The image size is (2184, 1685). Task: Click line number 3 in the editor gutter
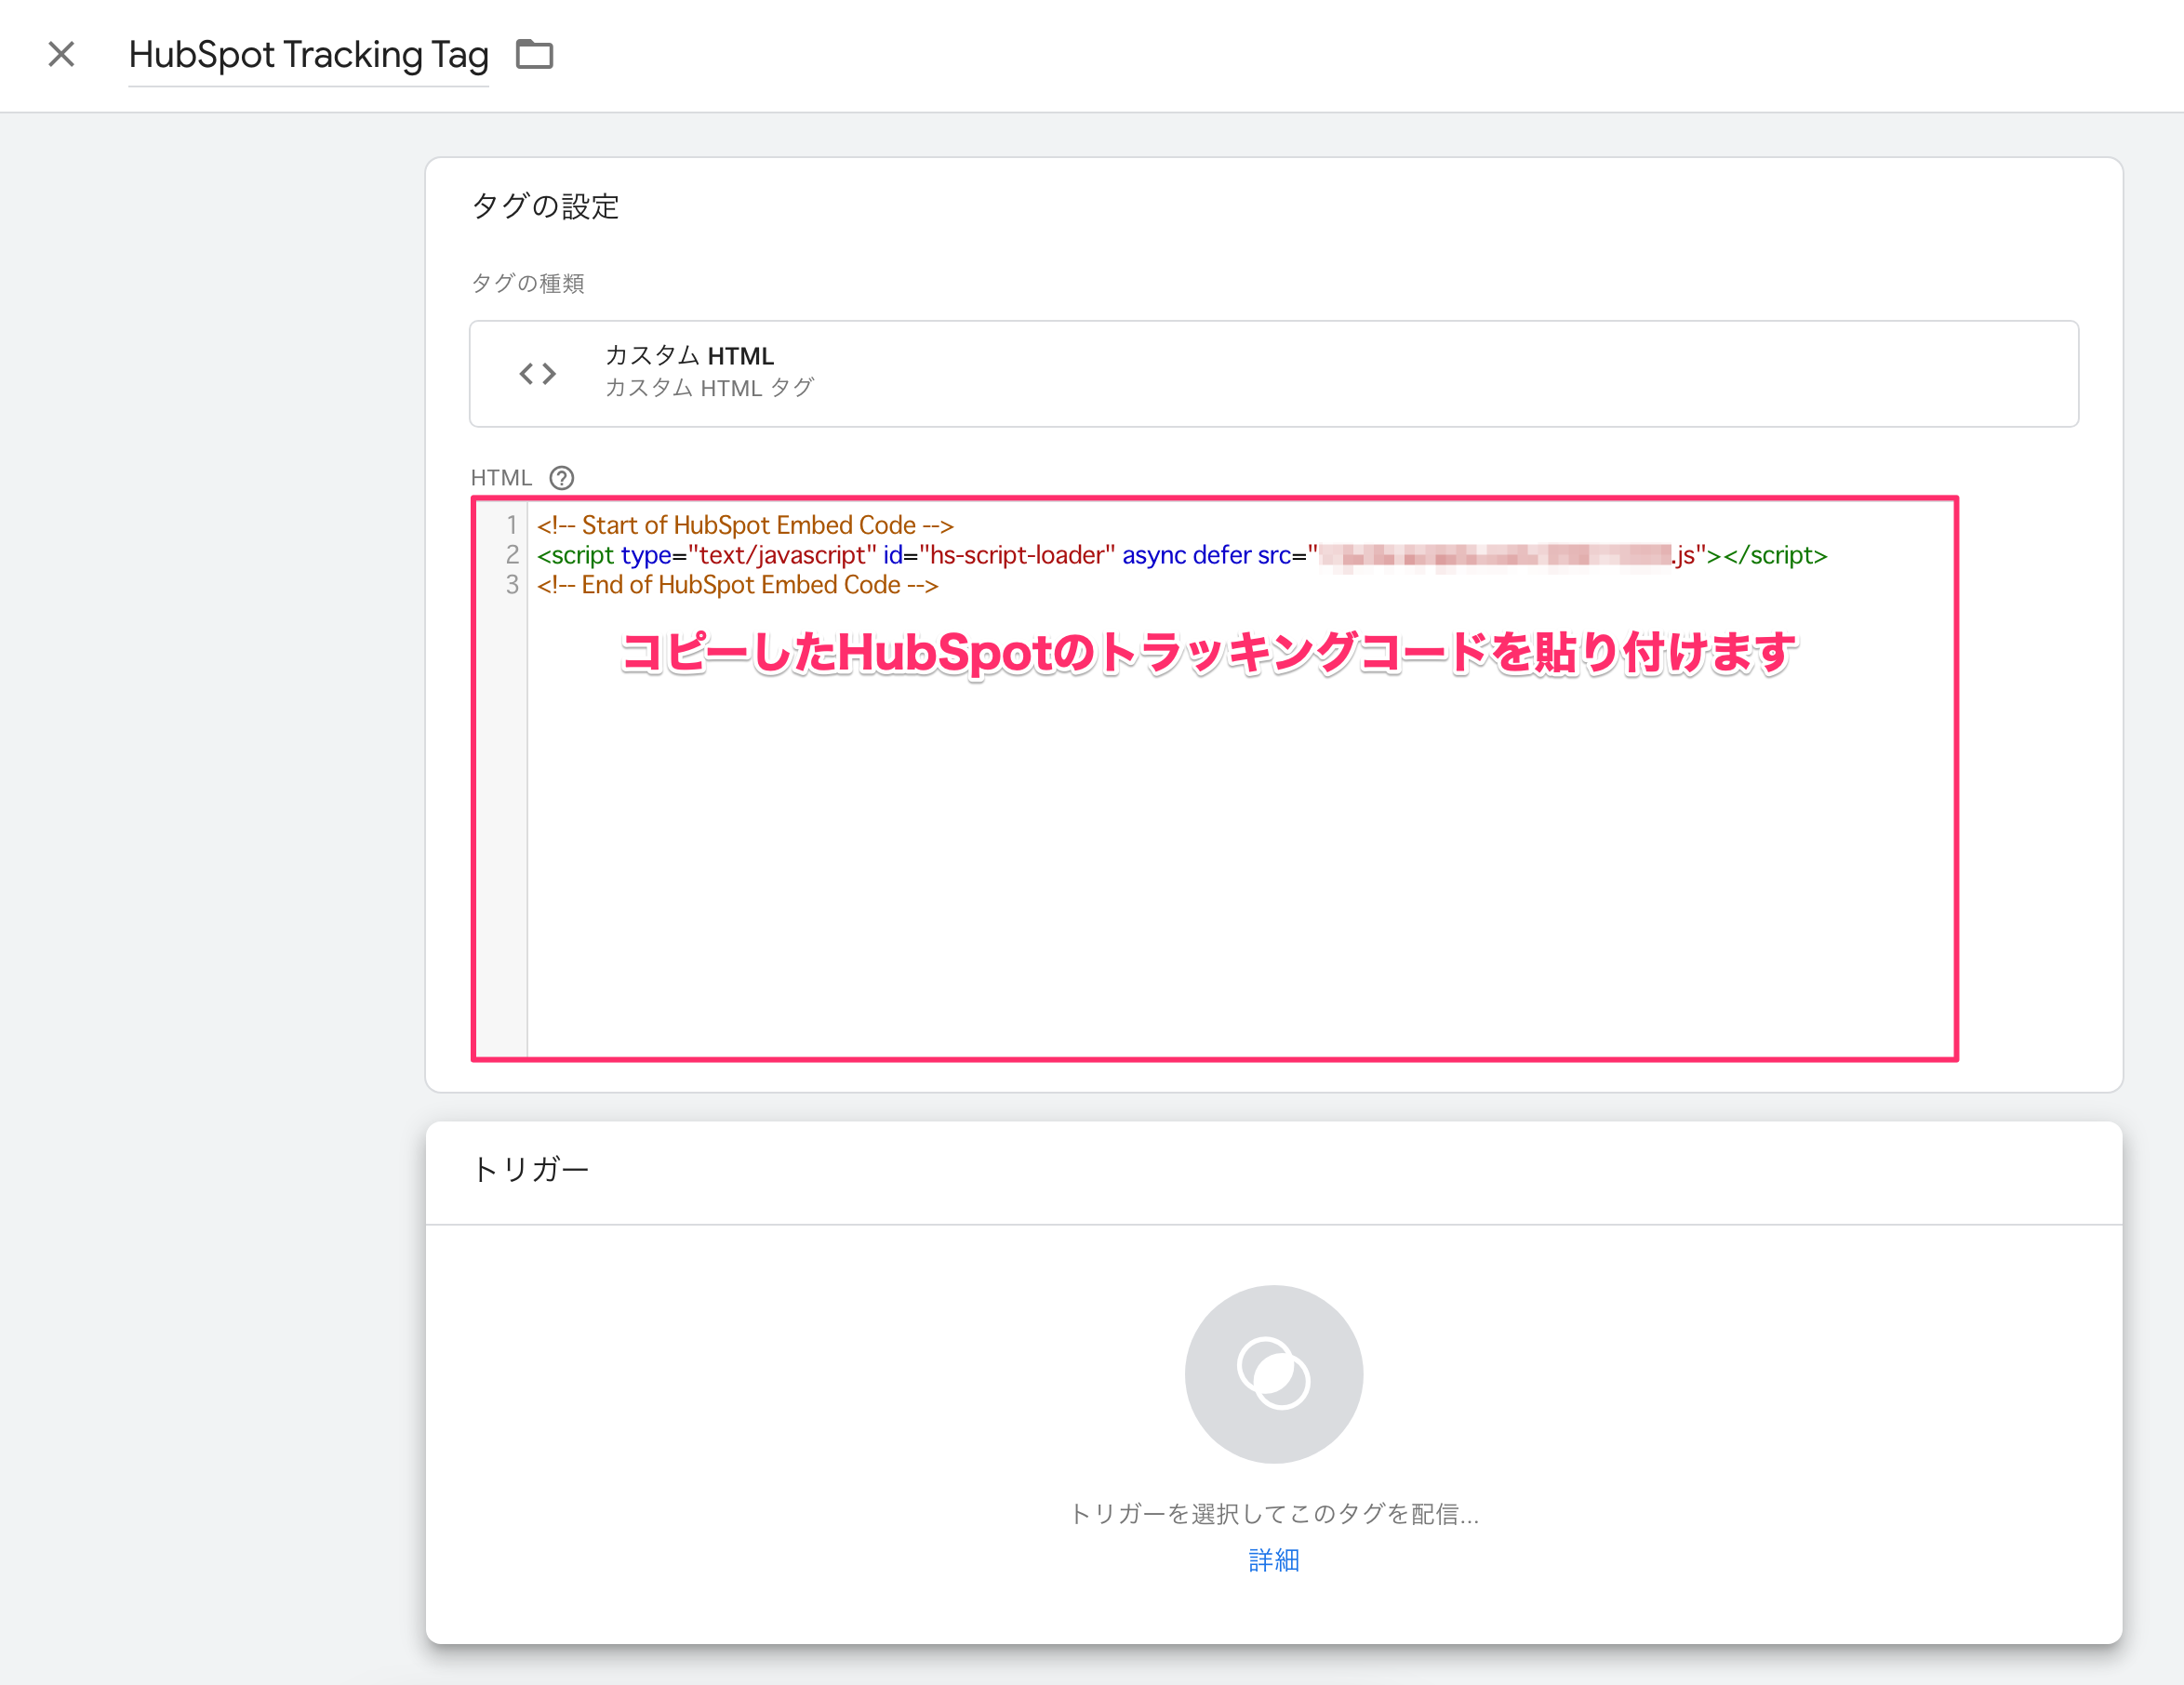click(x=512, y=585)
